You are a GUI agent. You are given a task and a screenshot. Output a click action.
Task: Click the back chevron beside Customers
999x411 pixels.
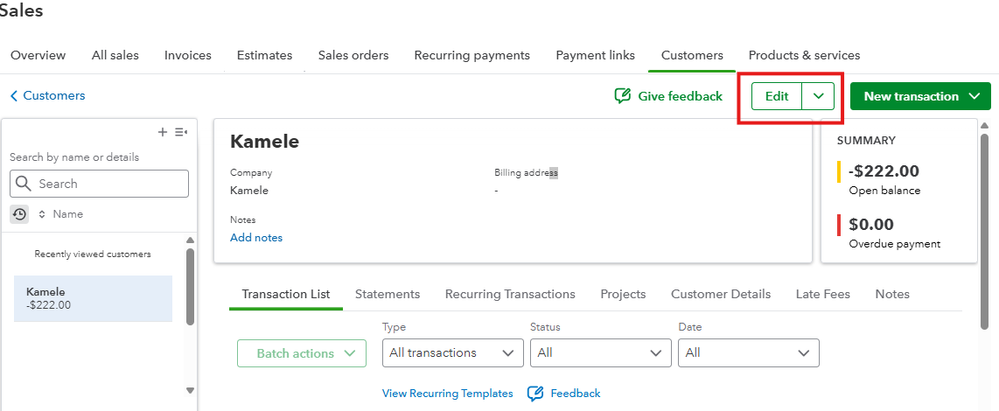[14, 96]
